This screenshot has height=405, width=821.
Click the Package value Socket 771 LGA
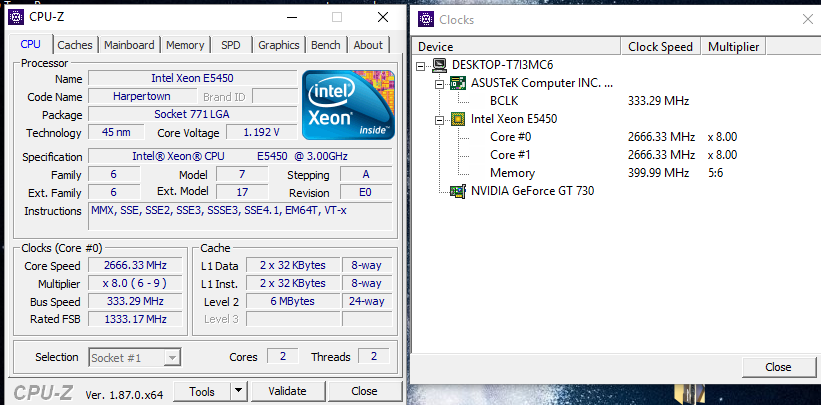tap(193, 114)
